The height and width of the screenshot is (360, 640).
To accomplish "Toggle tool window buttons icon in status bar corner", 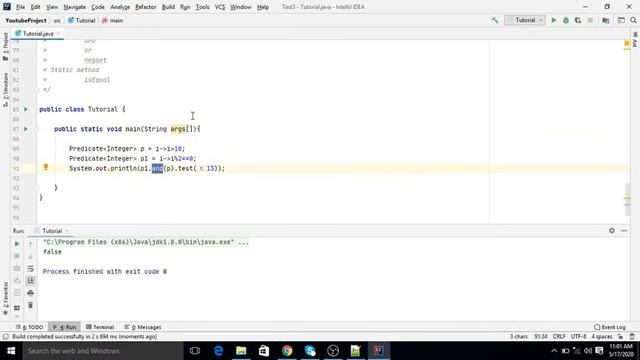I will (x=5, y=337).
